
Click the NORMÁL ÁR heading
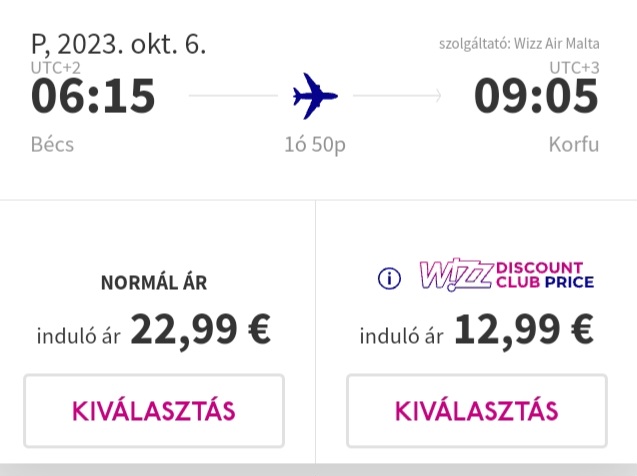154,283
